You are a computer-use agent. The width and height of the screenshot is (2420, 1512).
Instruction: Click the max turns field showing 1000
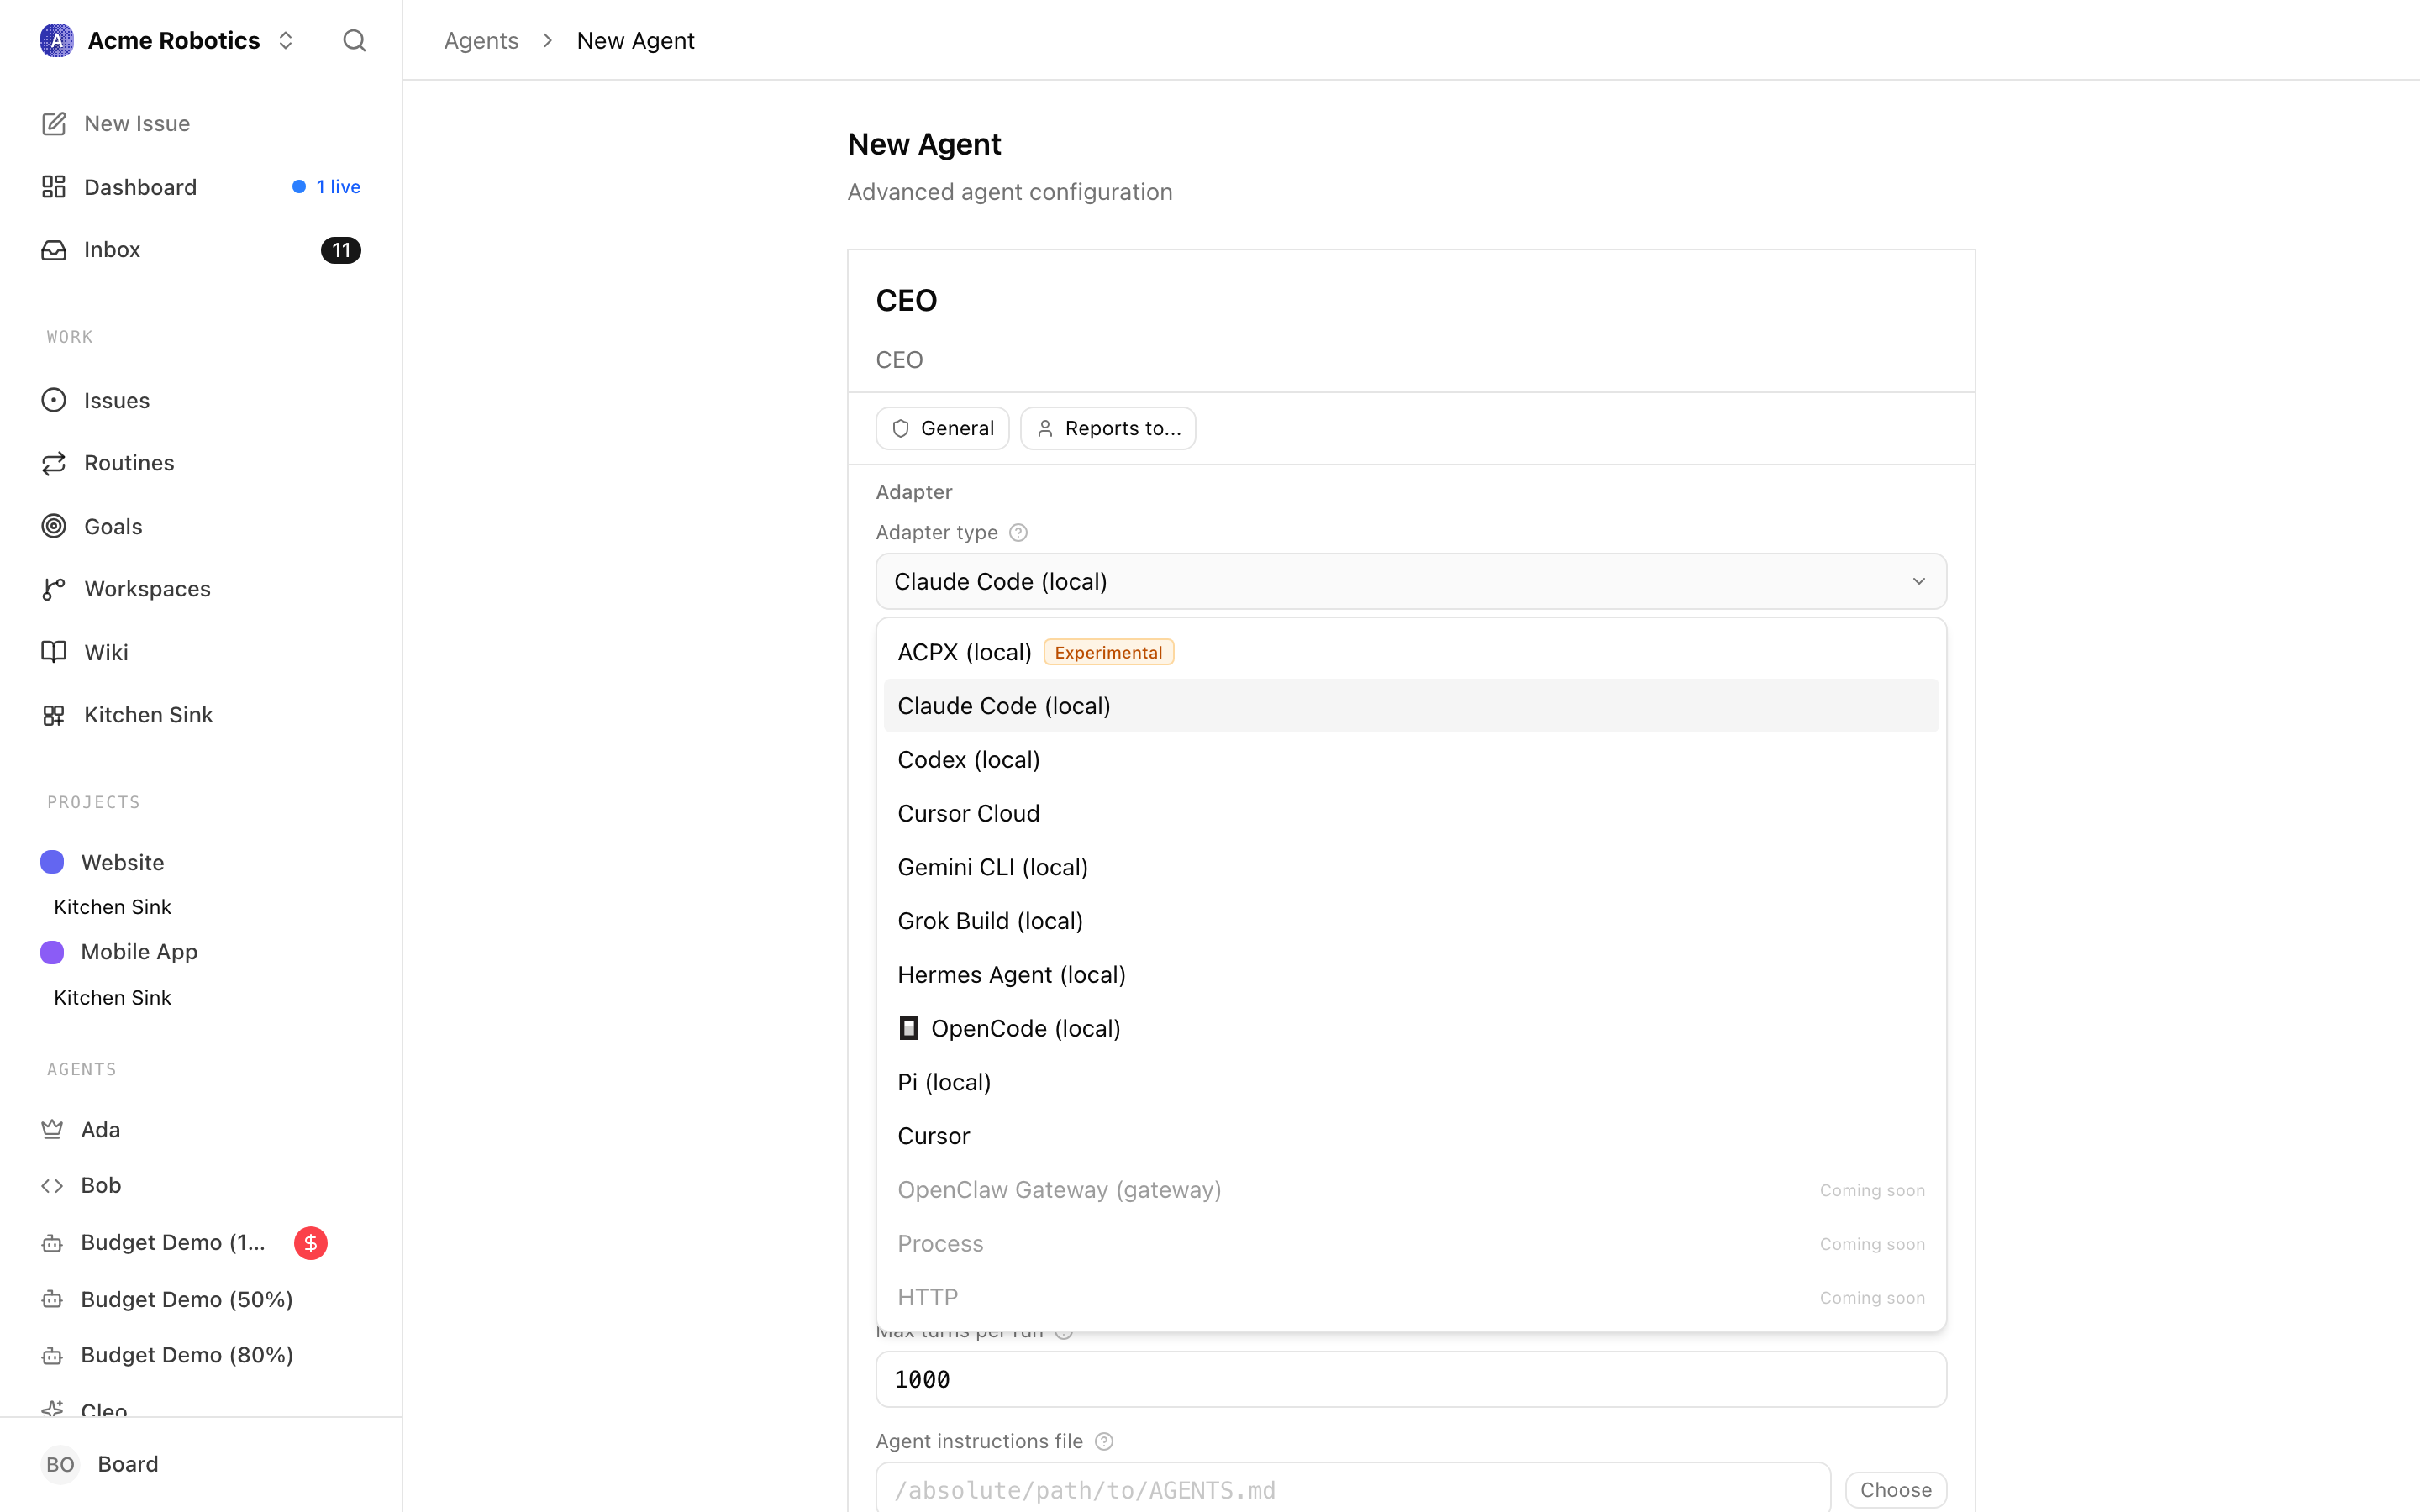[1411, 1379]
